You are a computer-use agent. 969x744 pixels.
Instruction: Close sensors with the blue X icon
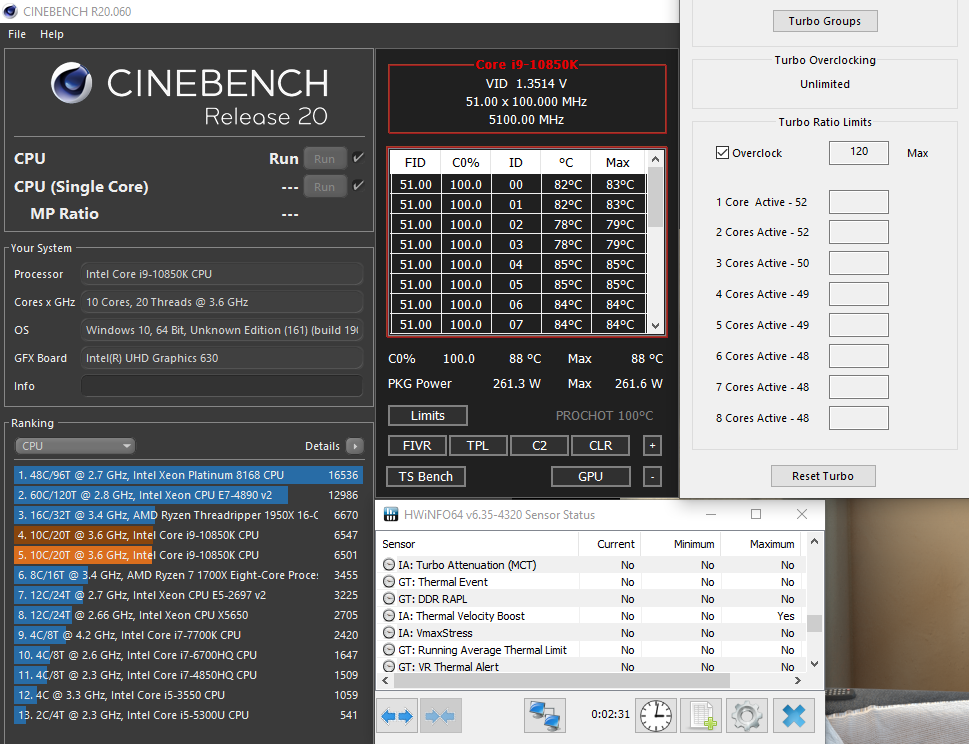click(793, 716)
